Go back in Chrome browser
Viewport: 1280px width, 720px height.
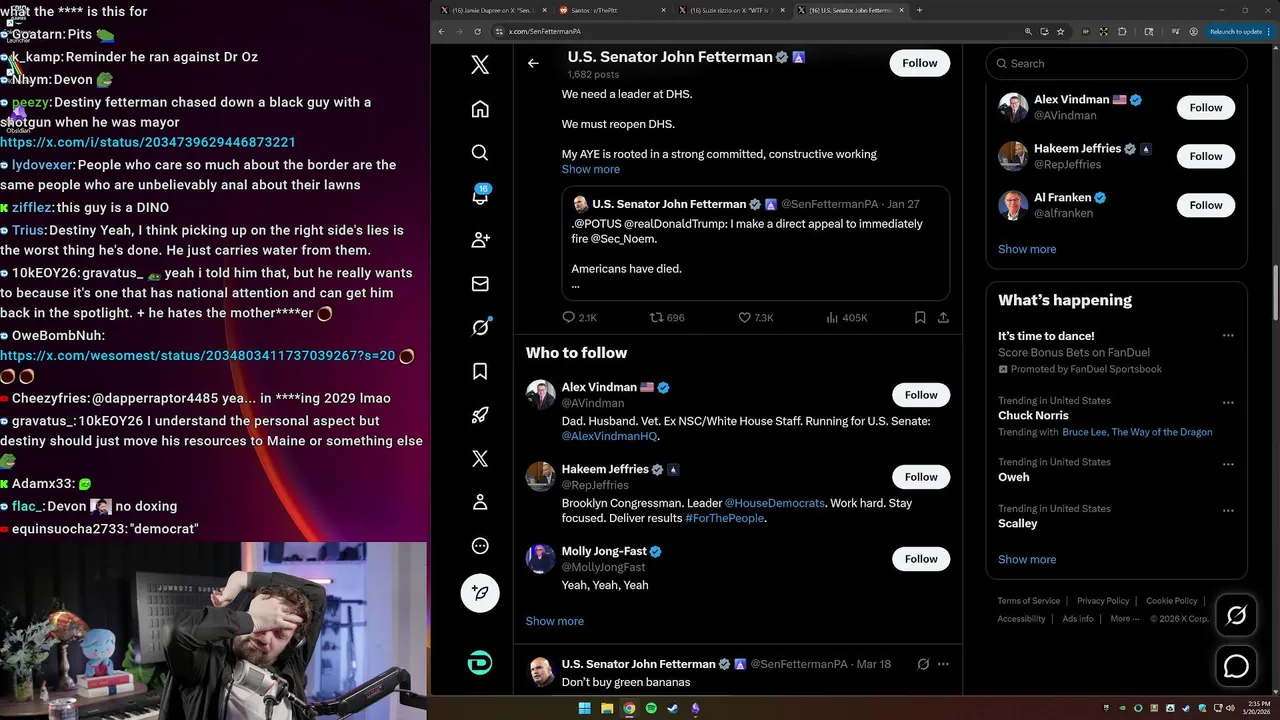[442, 31]
